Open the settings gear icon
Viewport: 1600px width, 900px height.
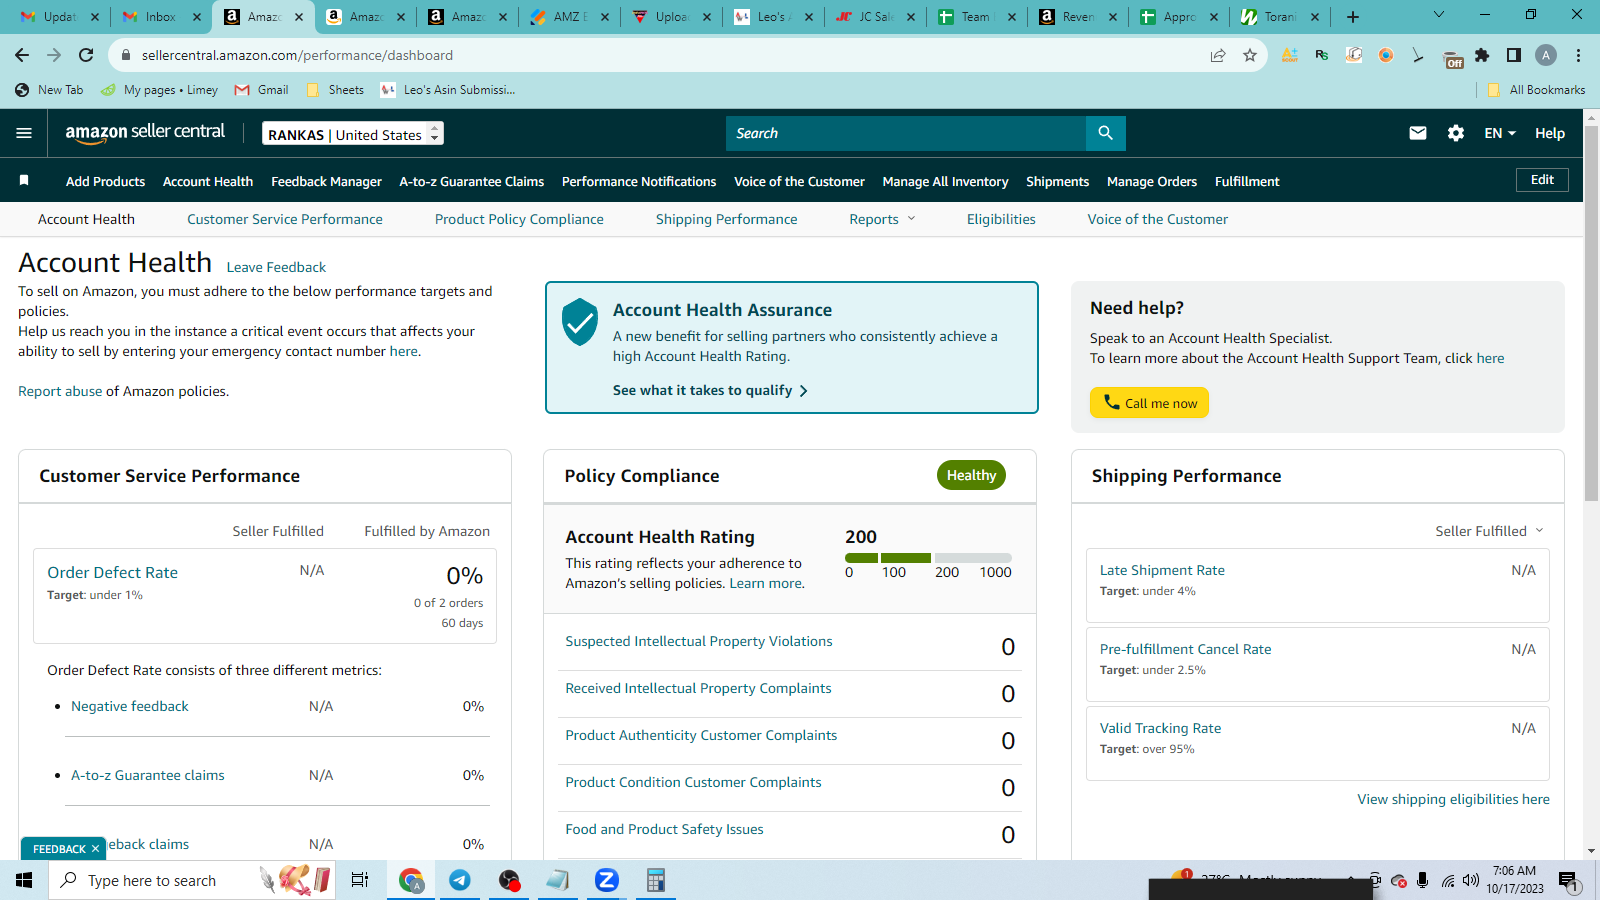tap(1456, 133)
